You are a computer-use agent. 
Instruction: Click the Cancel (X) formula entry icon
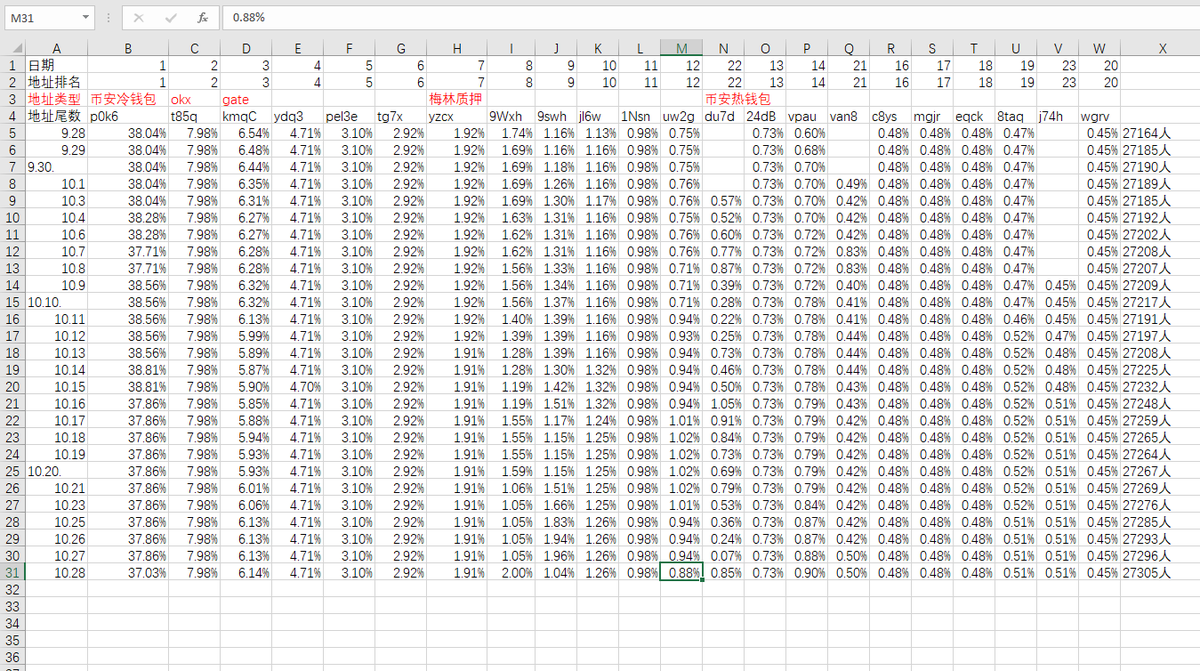coord(138,18)
